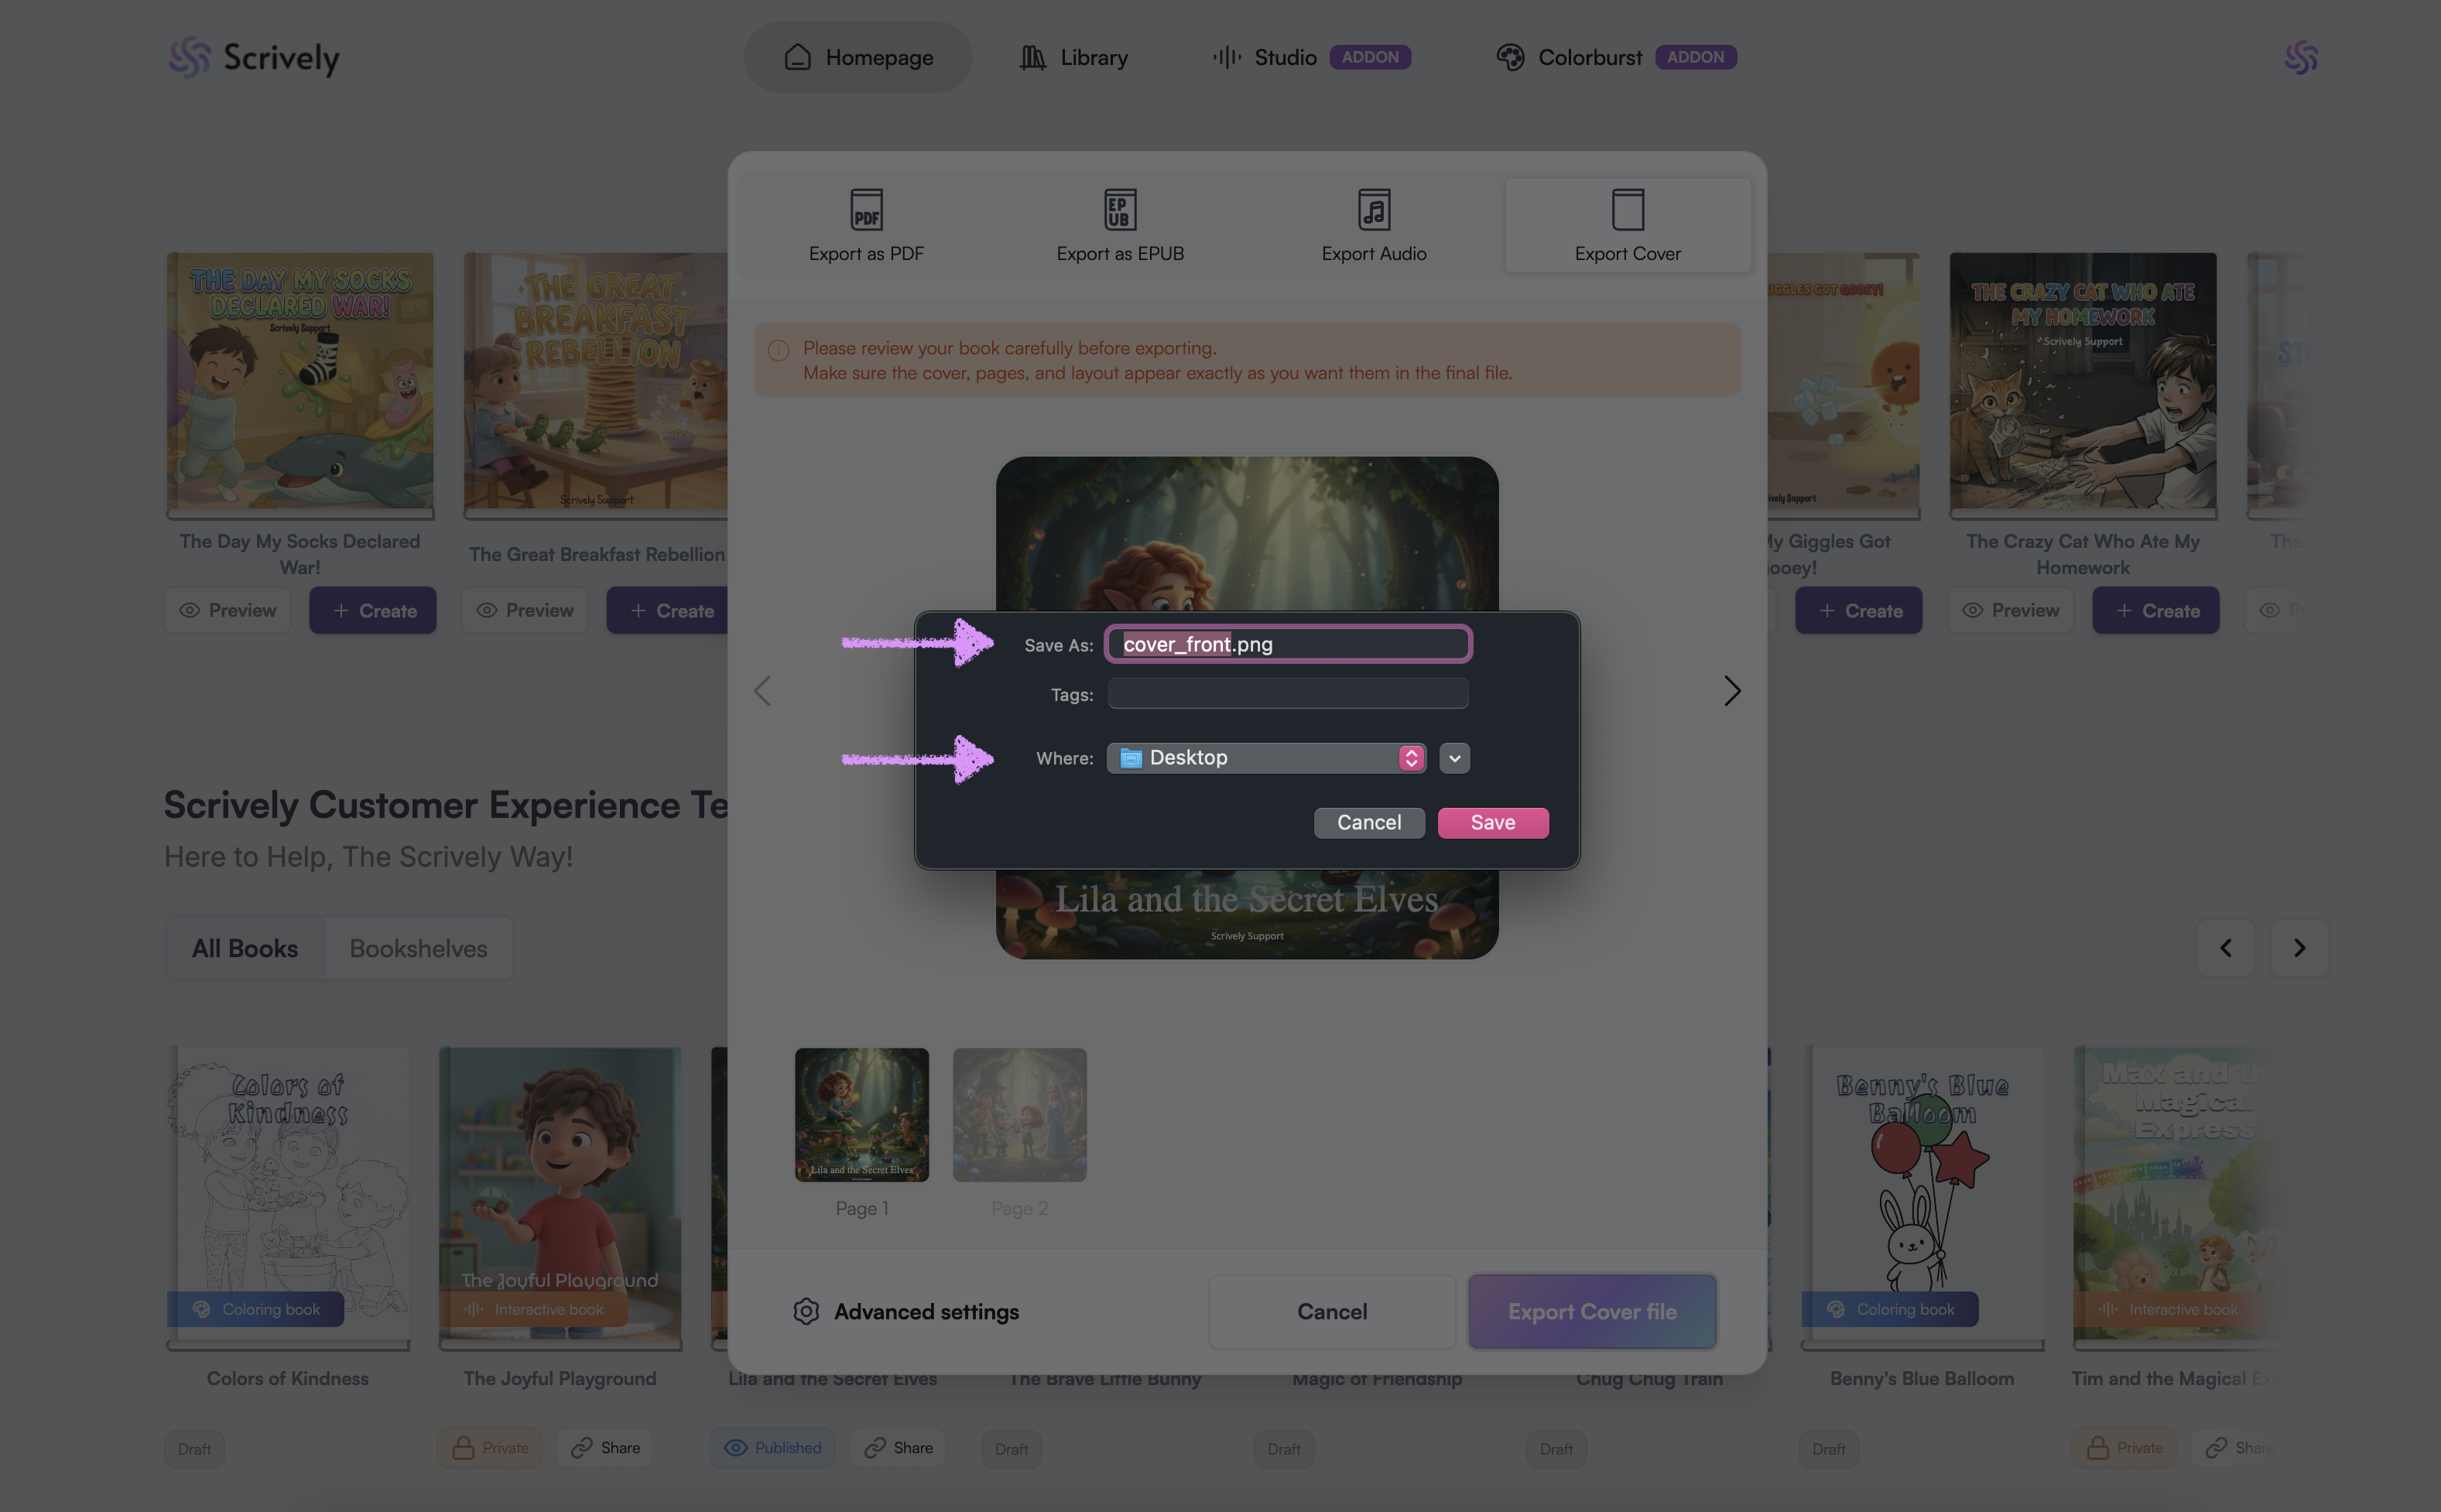Open the Colorburst addon page

[x=1589, y=57]
